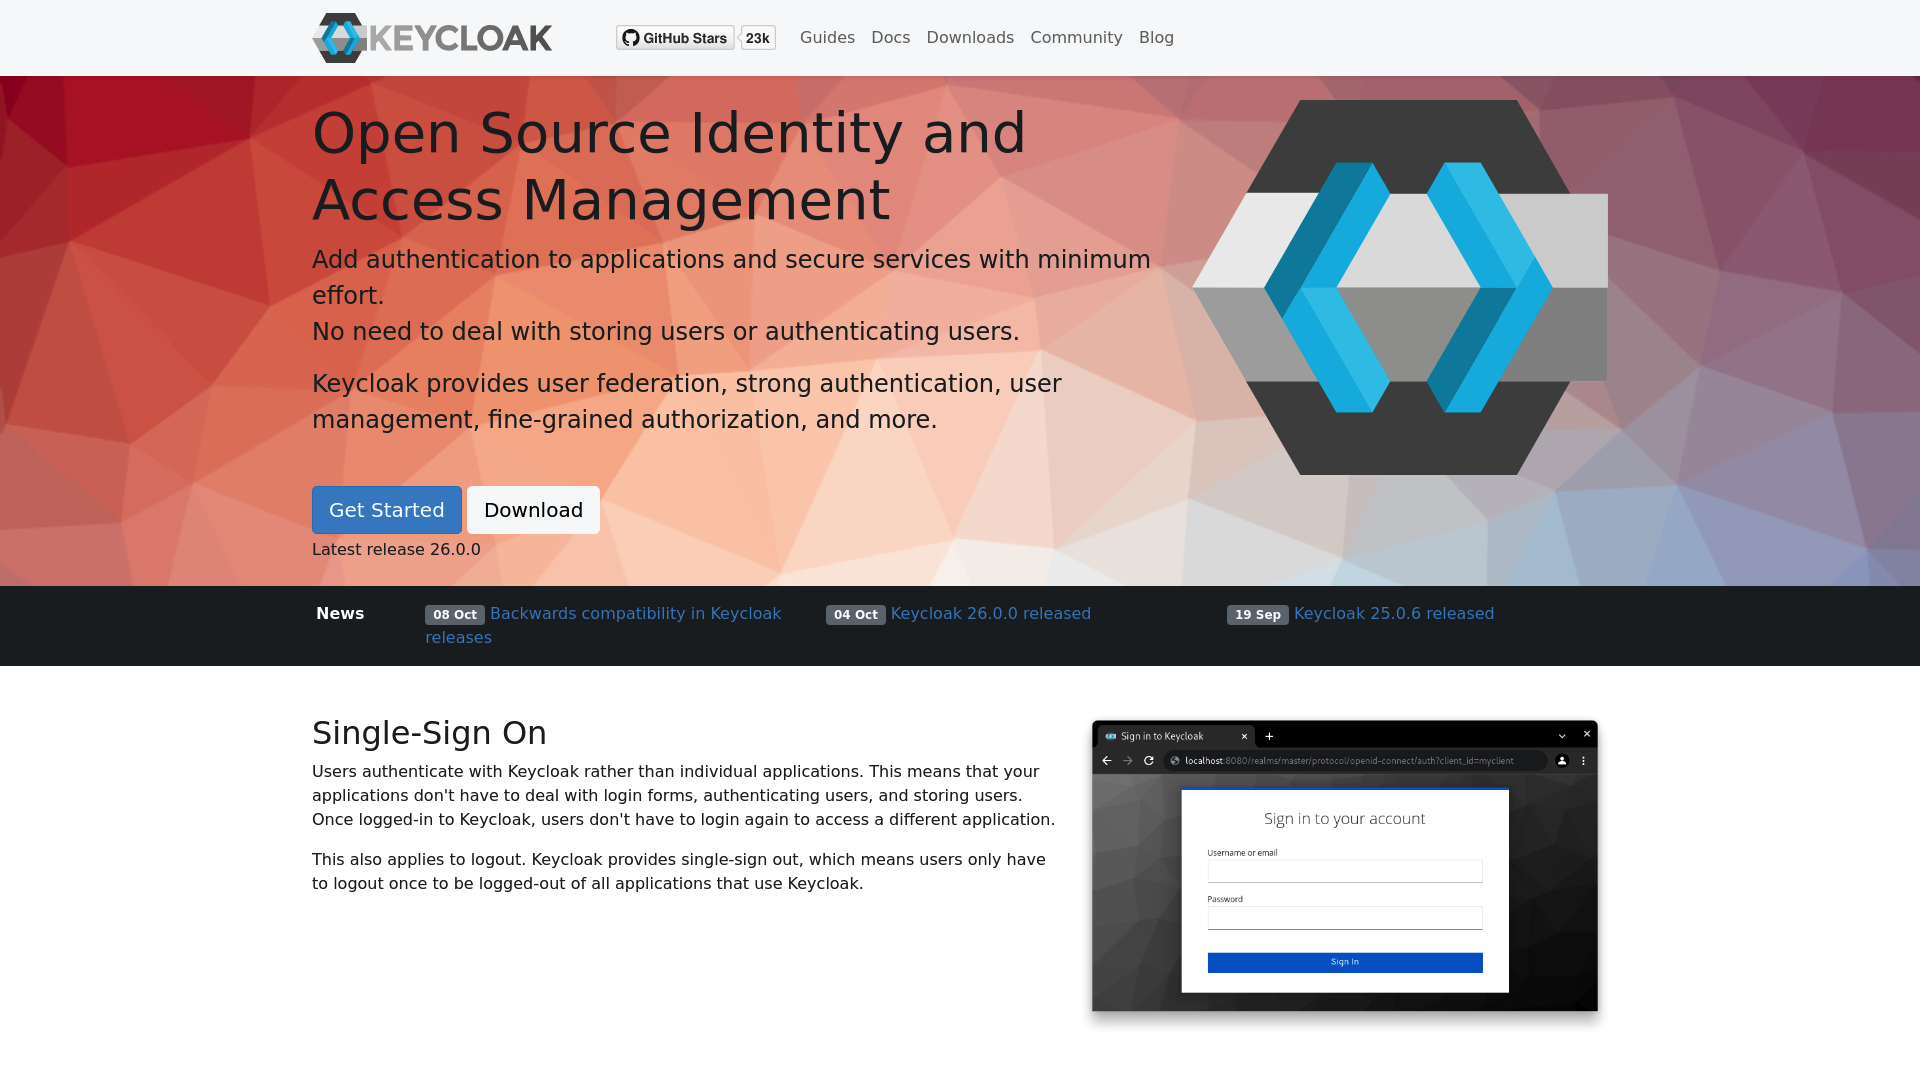Click Keycloak 25.0.6 released news link
The height and width of the screenshot is (1080, 1920).
click(1394, 613)
